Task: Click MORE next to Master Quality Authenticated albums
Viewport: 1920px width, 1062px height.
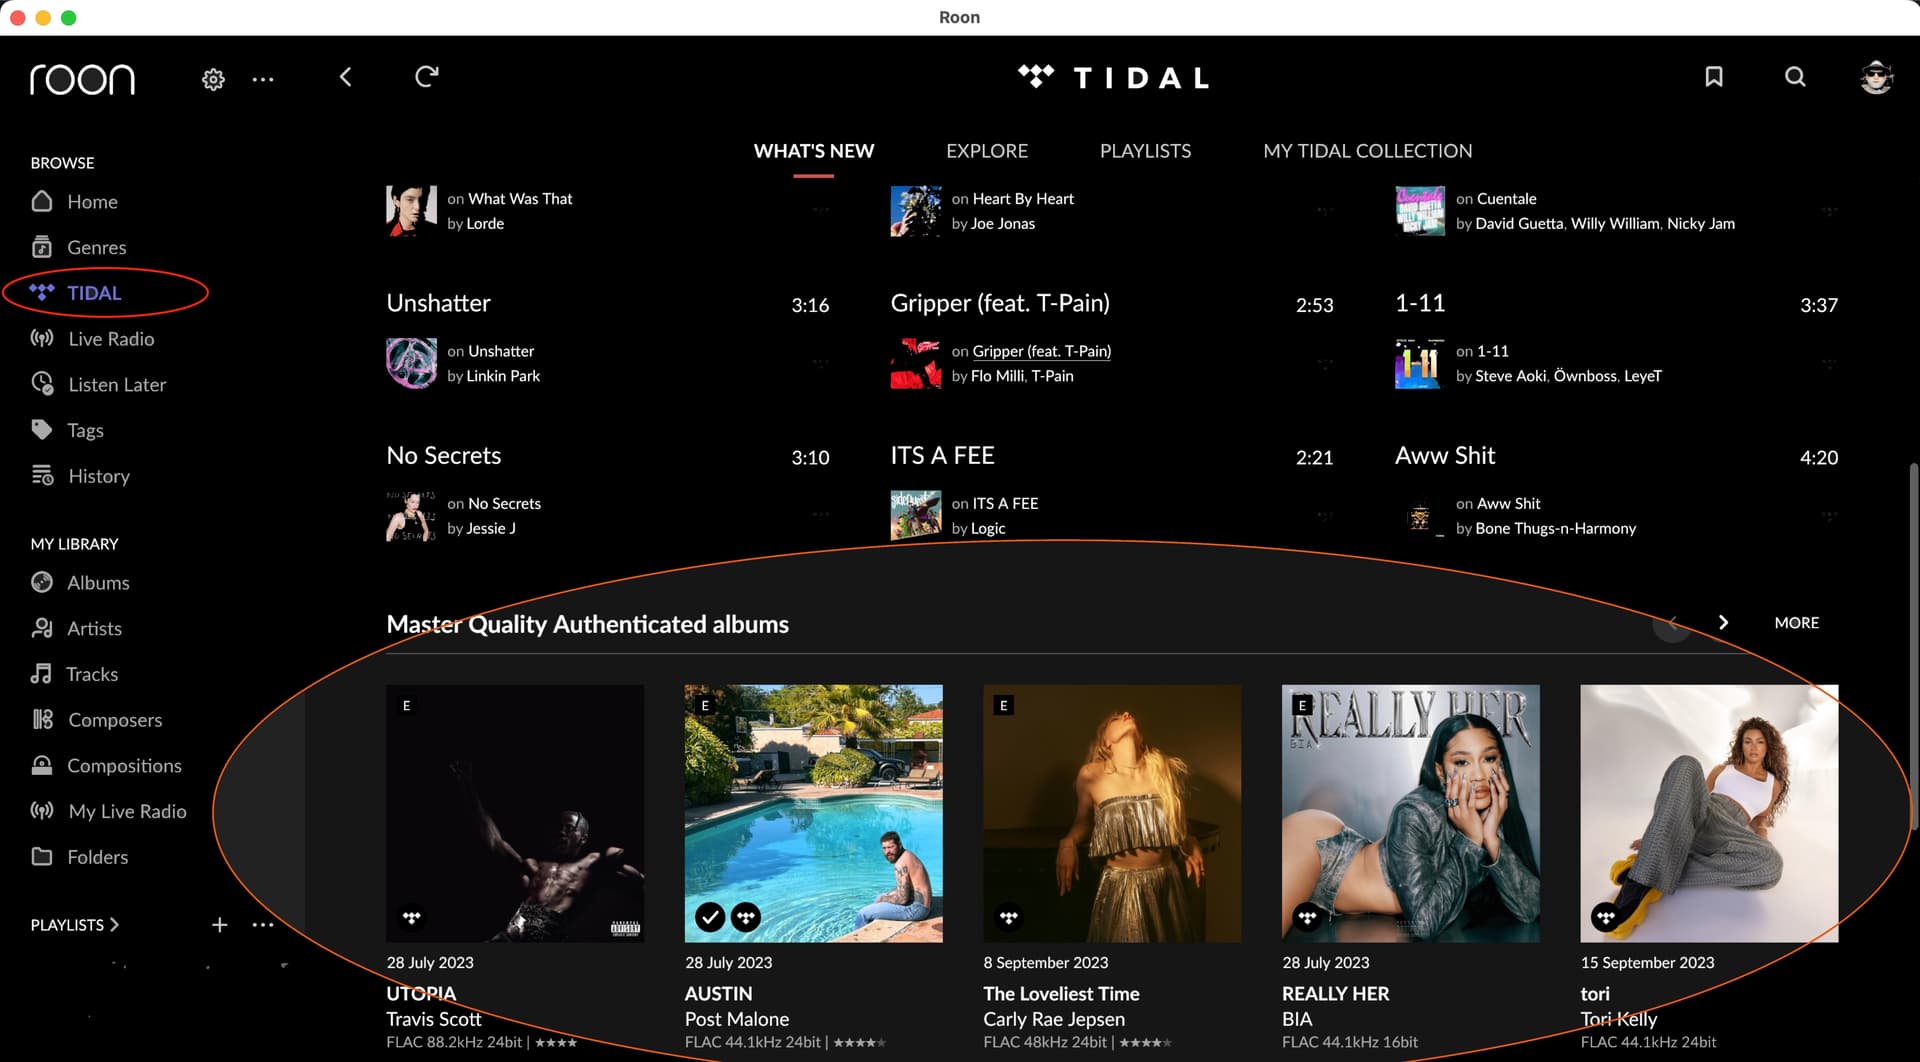Action: click(1796, 622)
